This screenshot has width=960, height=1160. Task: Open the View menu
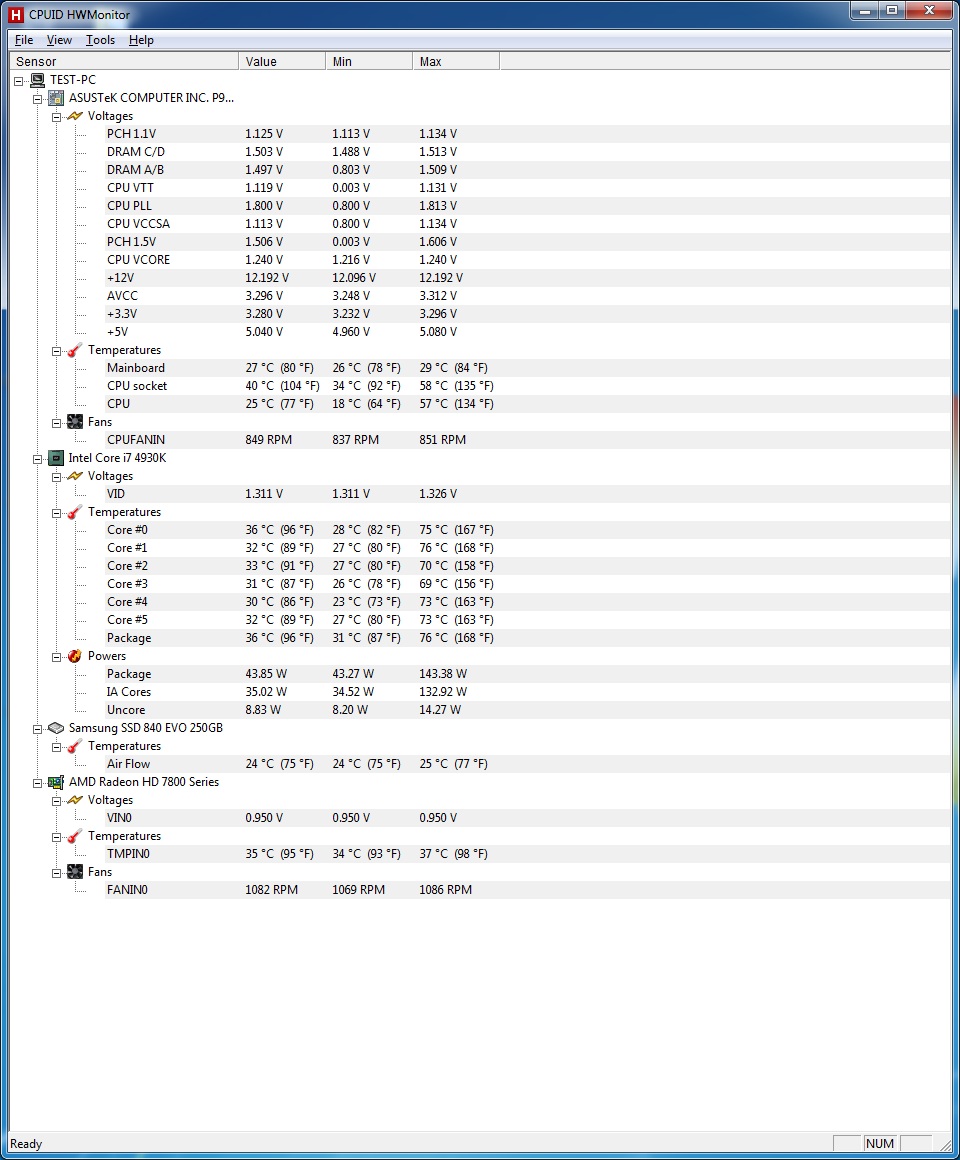point(59,40)
